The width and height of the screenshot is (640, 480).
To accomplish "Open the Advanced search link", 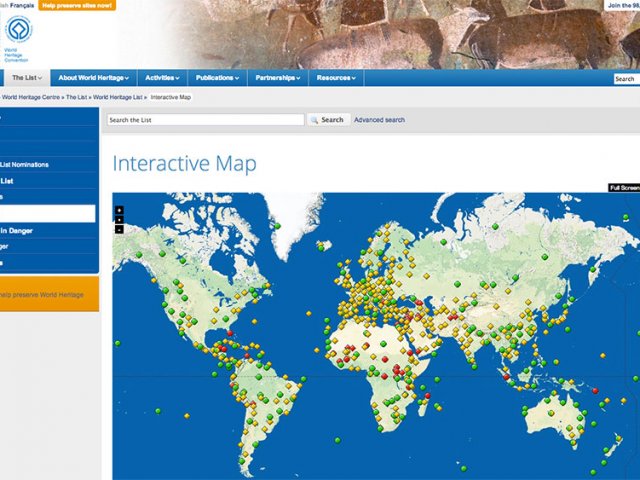I will pos(379,120).
